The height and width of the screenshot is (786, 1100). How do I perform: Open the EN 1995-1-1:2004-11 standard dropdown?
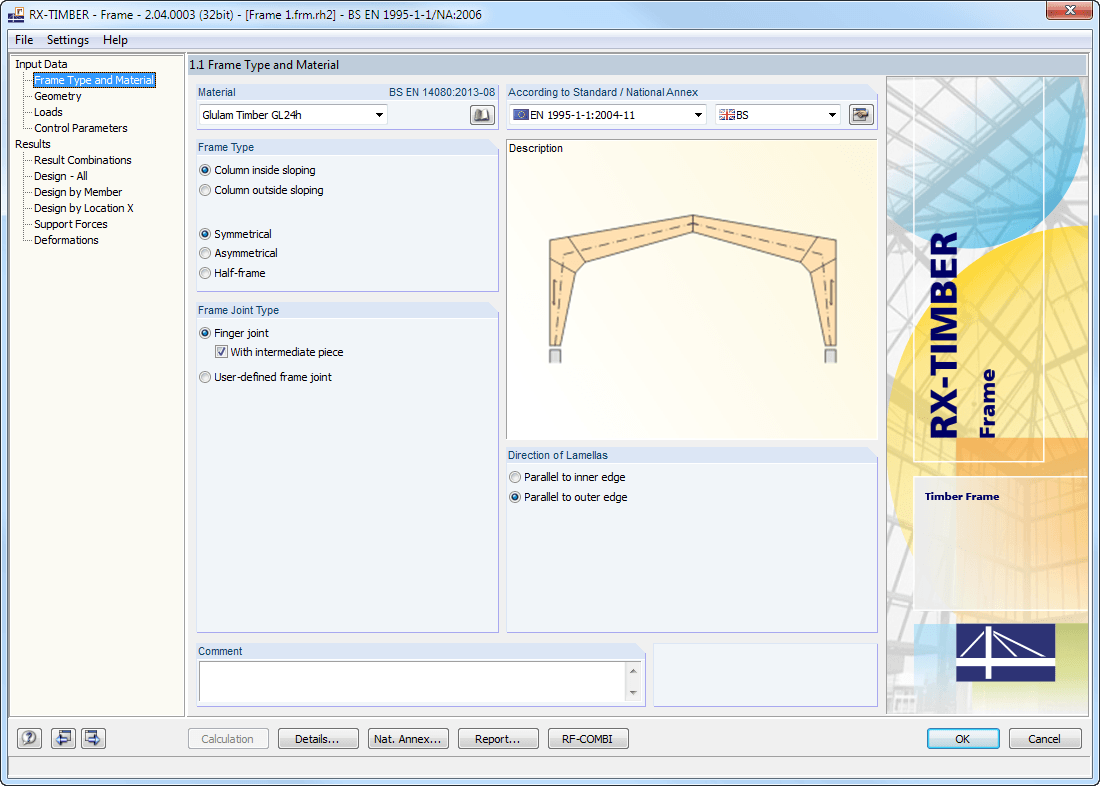tap(700, 114)
